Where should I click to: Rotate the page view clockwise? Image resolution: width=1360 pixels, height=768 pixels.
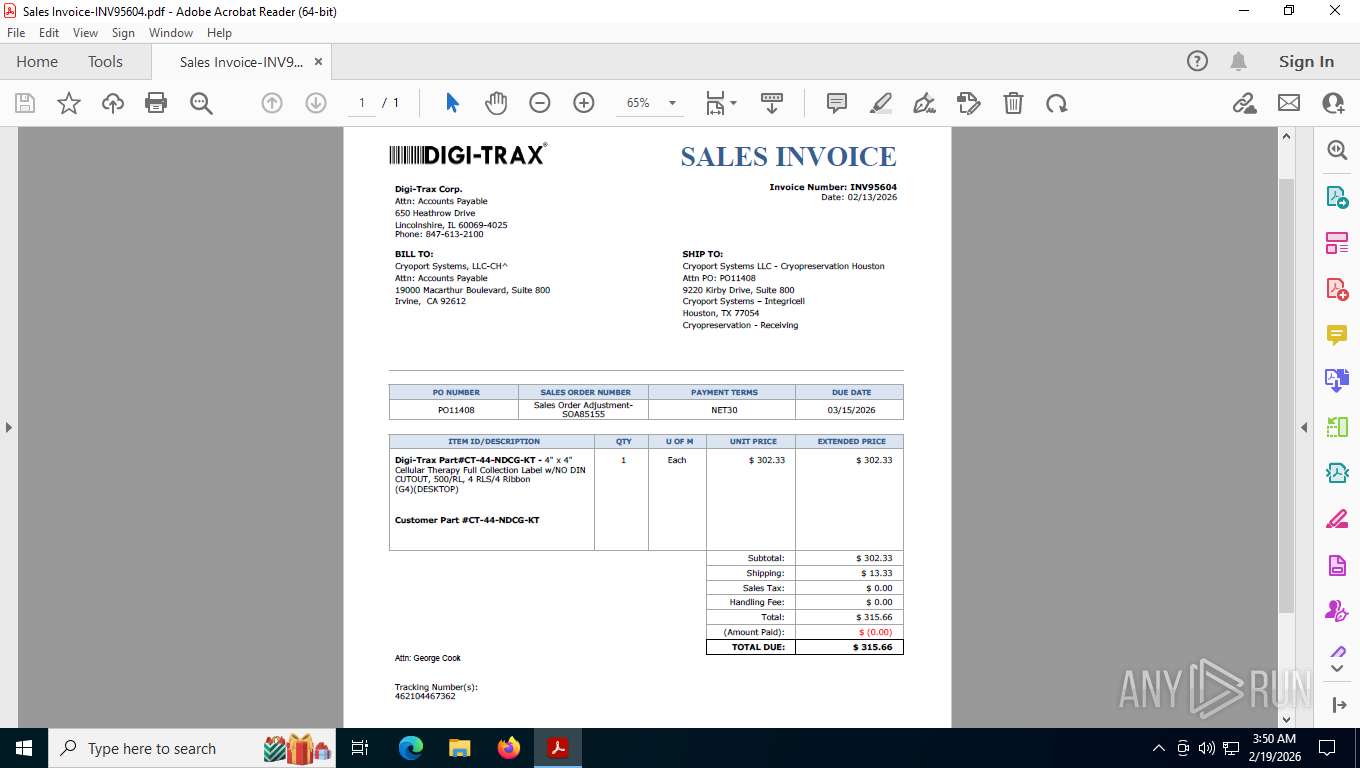[1057, 103]
